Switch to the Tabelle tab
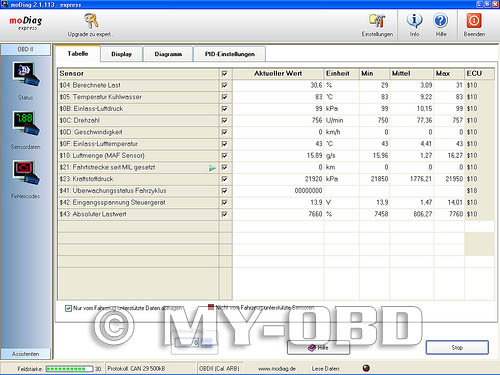 click(x=78, y=54)
